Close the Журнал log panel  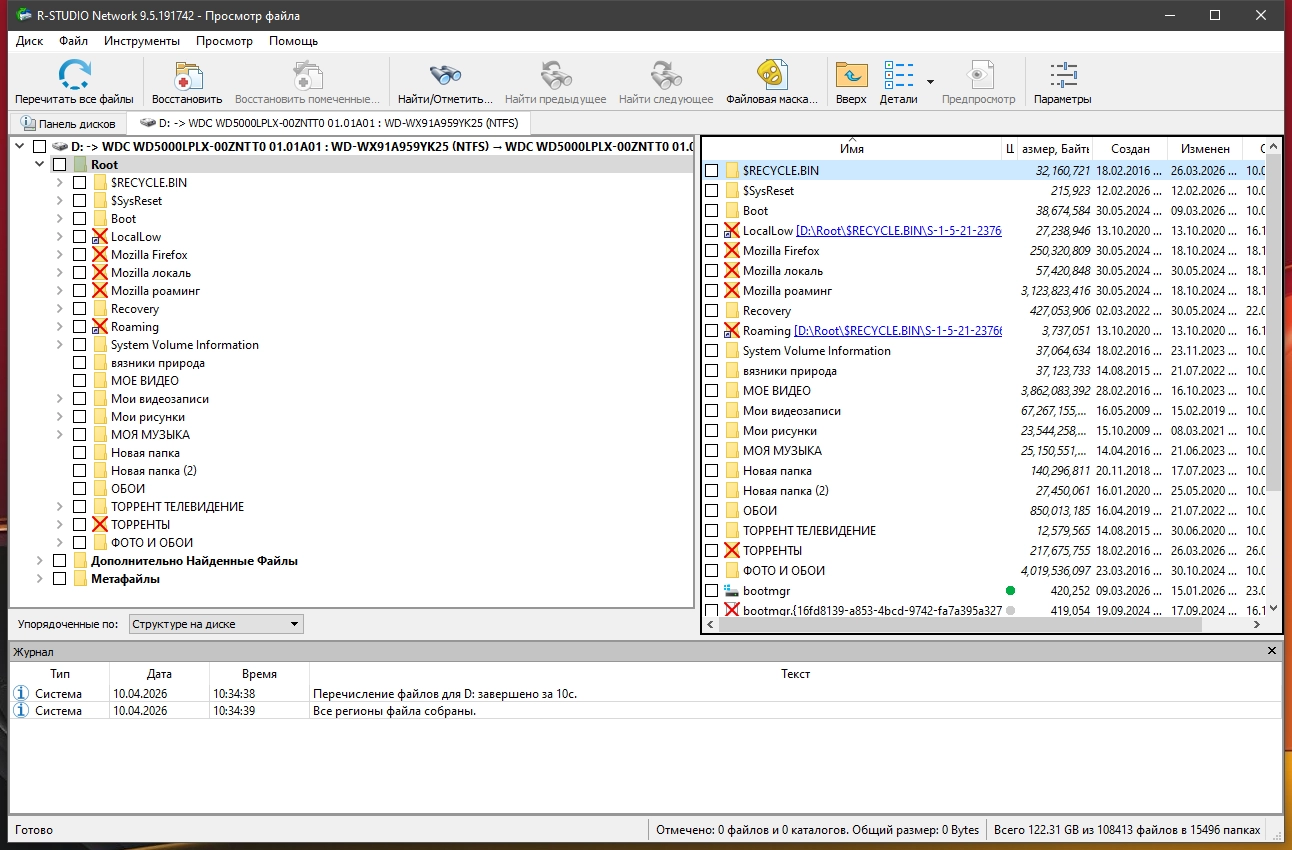point(1272,651)
